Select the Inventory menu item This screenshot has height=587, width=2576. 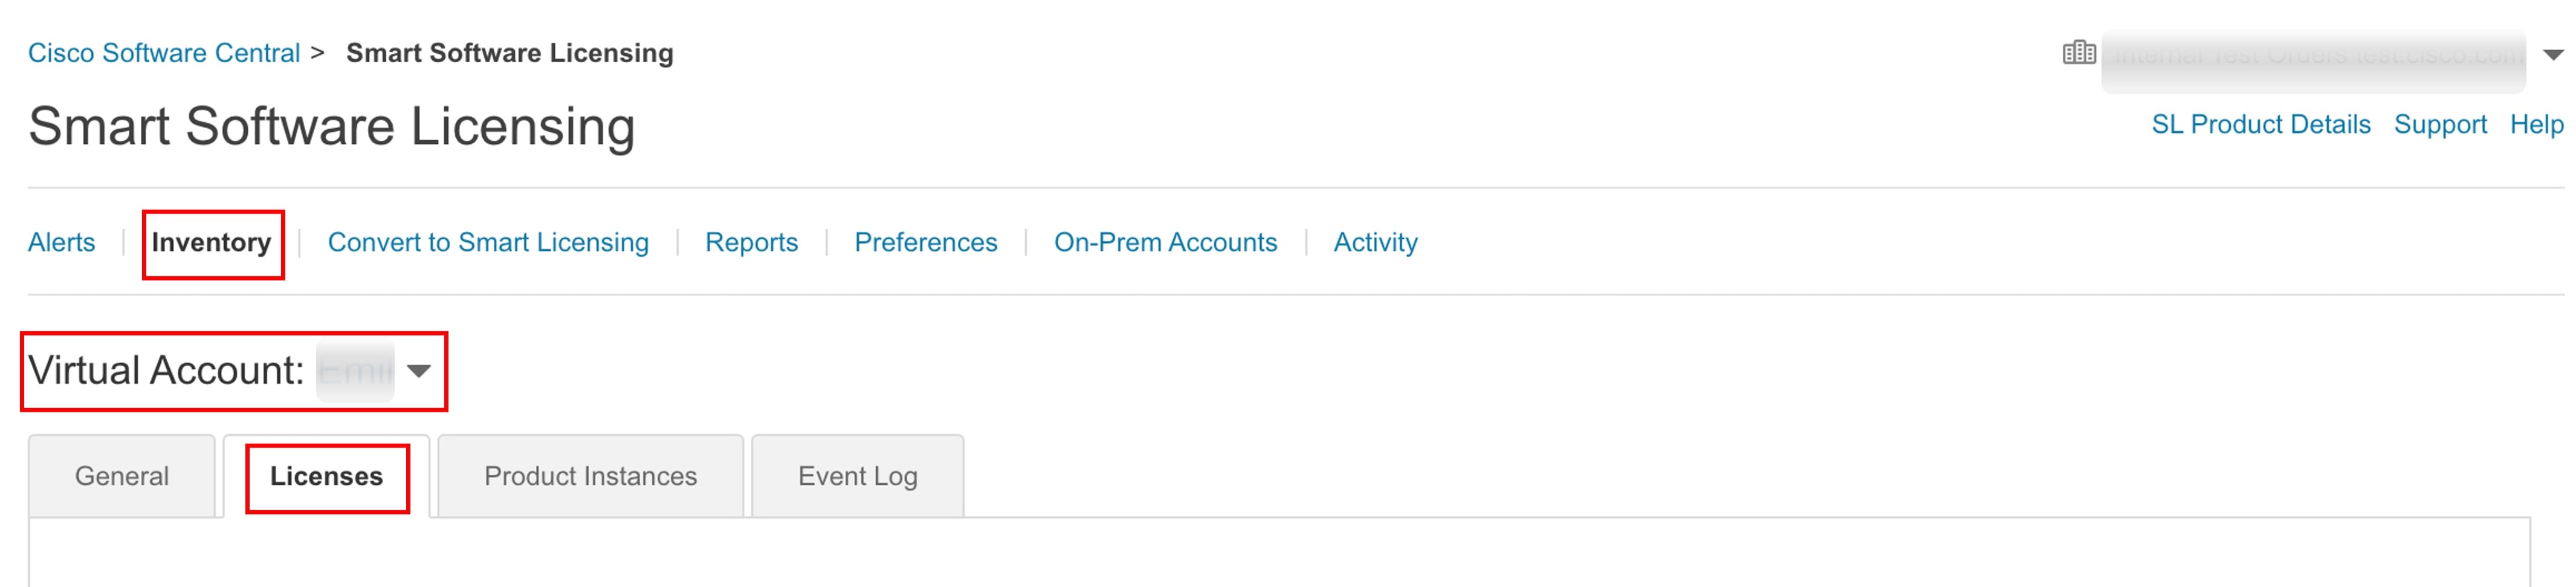211,243
